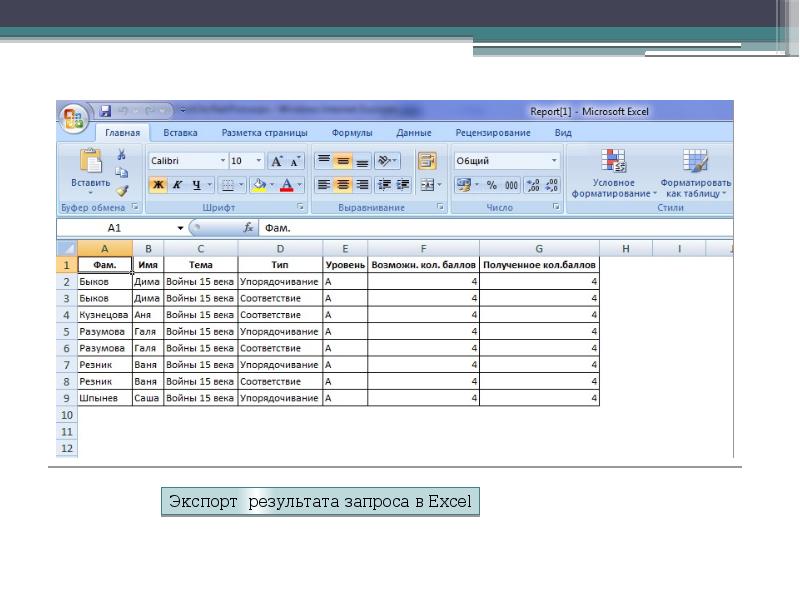
Task: Expand the Name Box dropdown arrow
Action: click(x=180, y=228)
